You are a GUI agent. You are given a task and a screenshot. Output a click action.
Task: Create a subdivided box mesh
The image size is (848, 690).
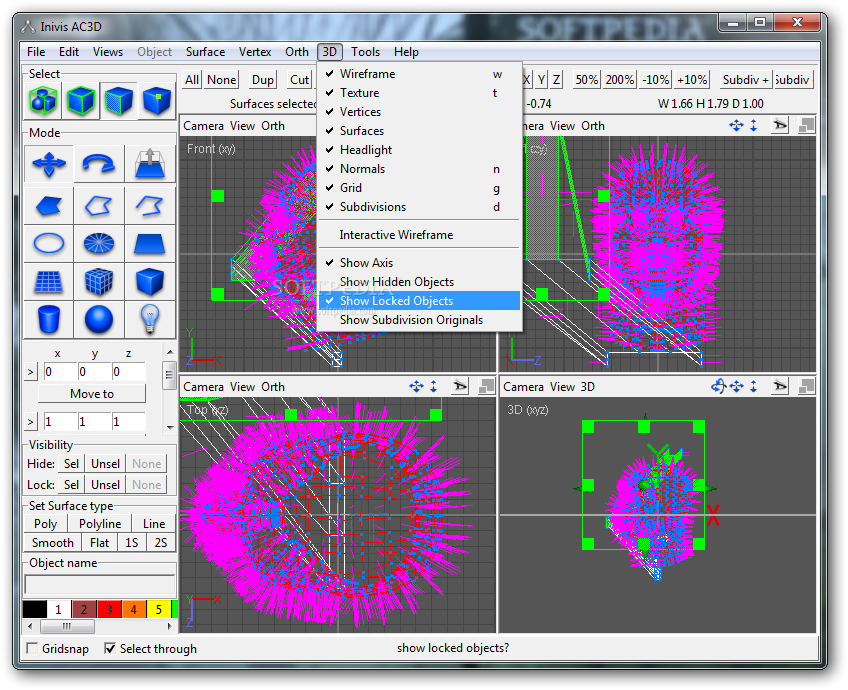[x=99, y=281]
